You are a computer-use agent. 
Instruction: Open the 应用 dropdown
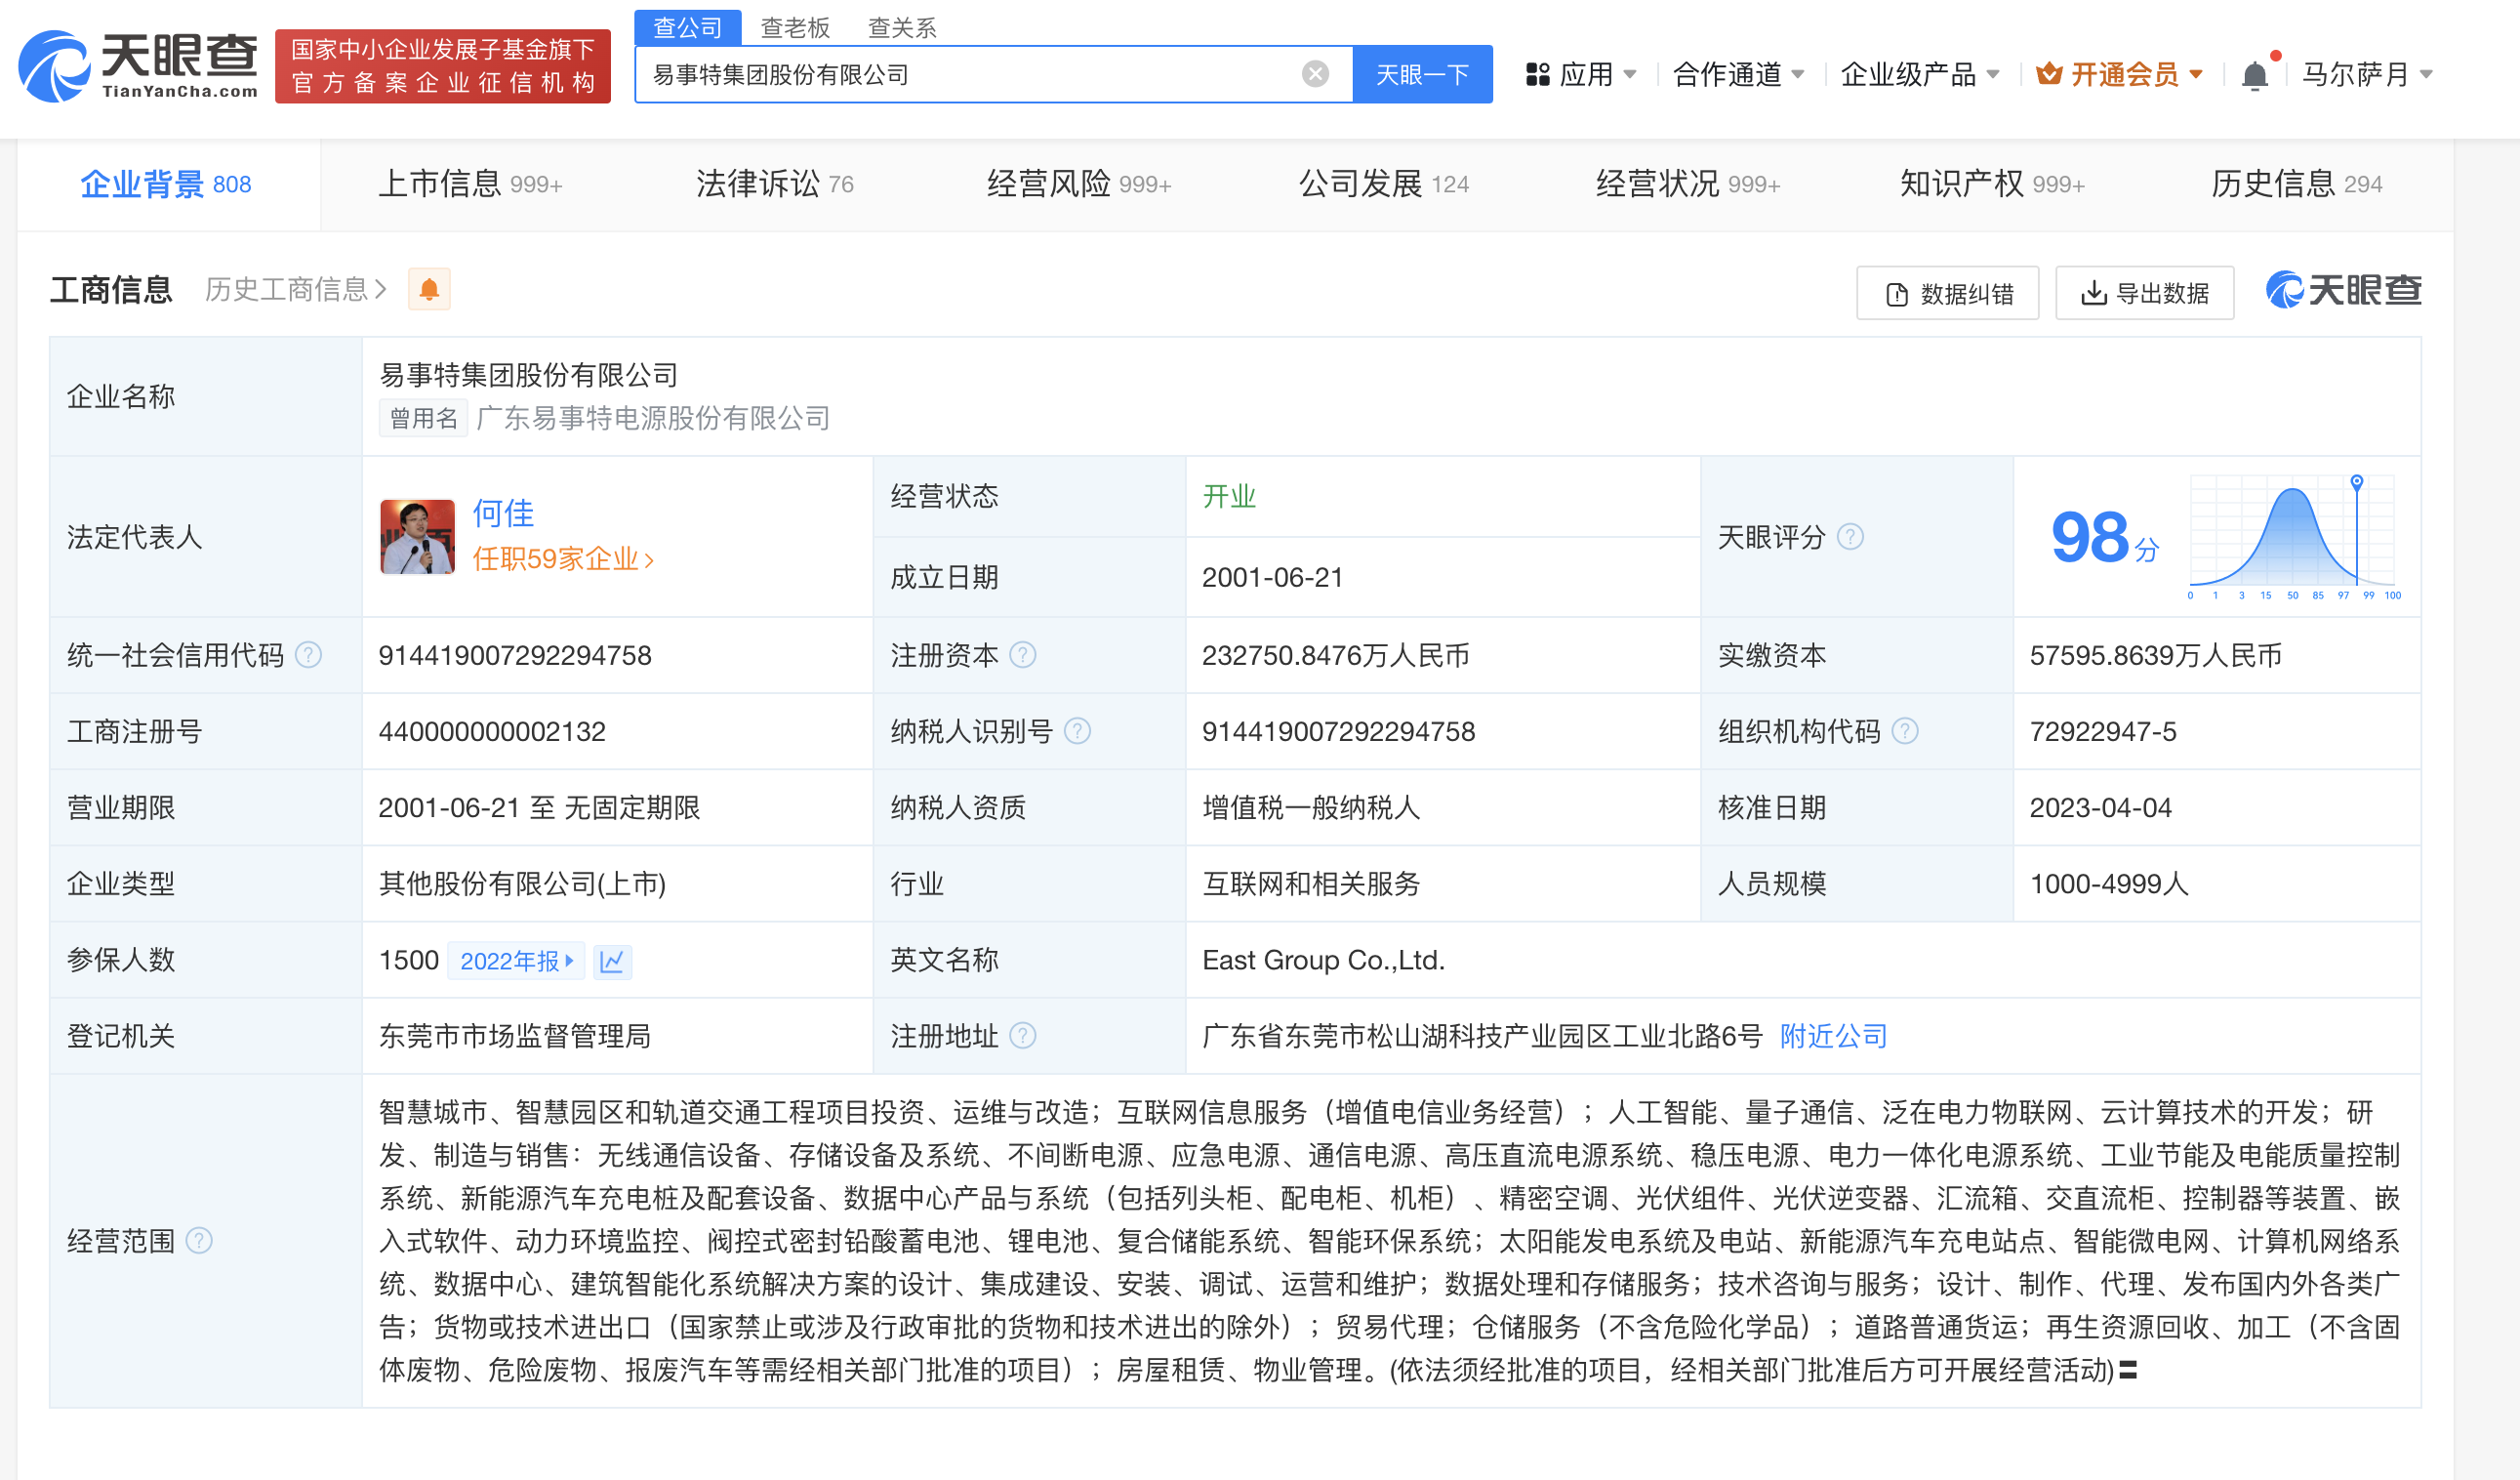tap(1586, 74)
